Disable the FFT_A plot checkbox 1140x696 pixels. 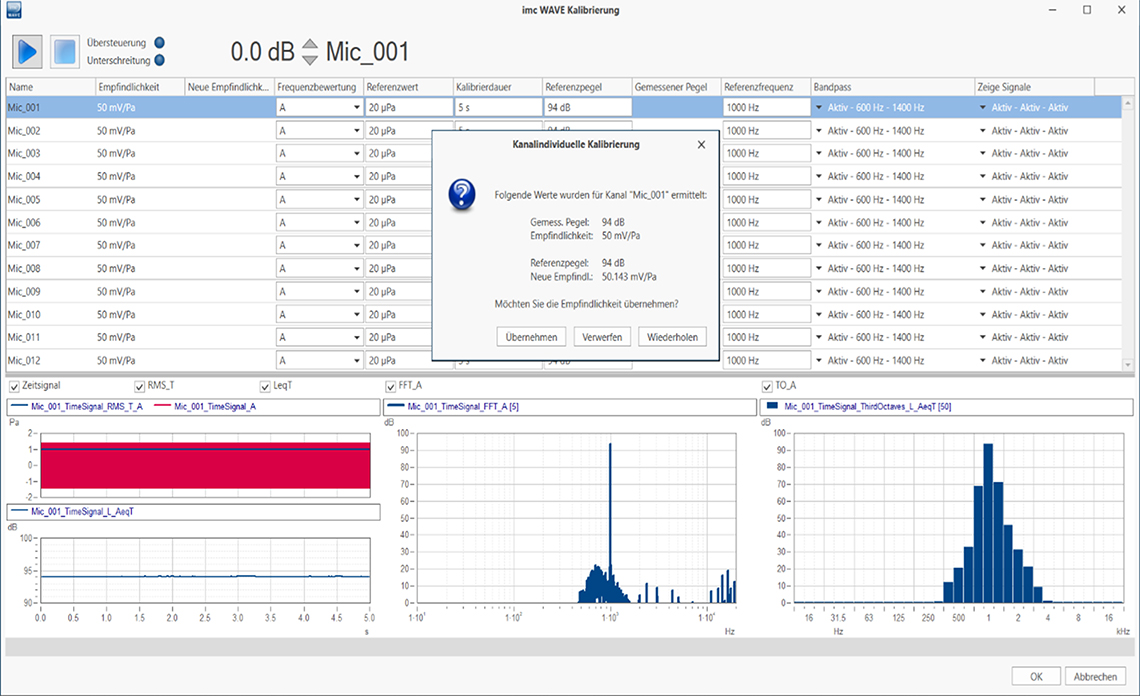(x=391, y=385)
